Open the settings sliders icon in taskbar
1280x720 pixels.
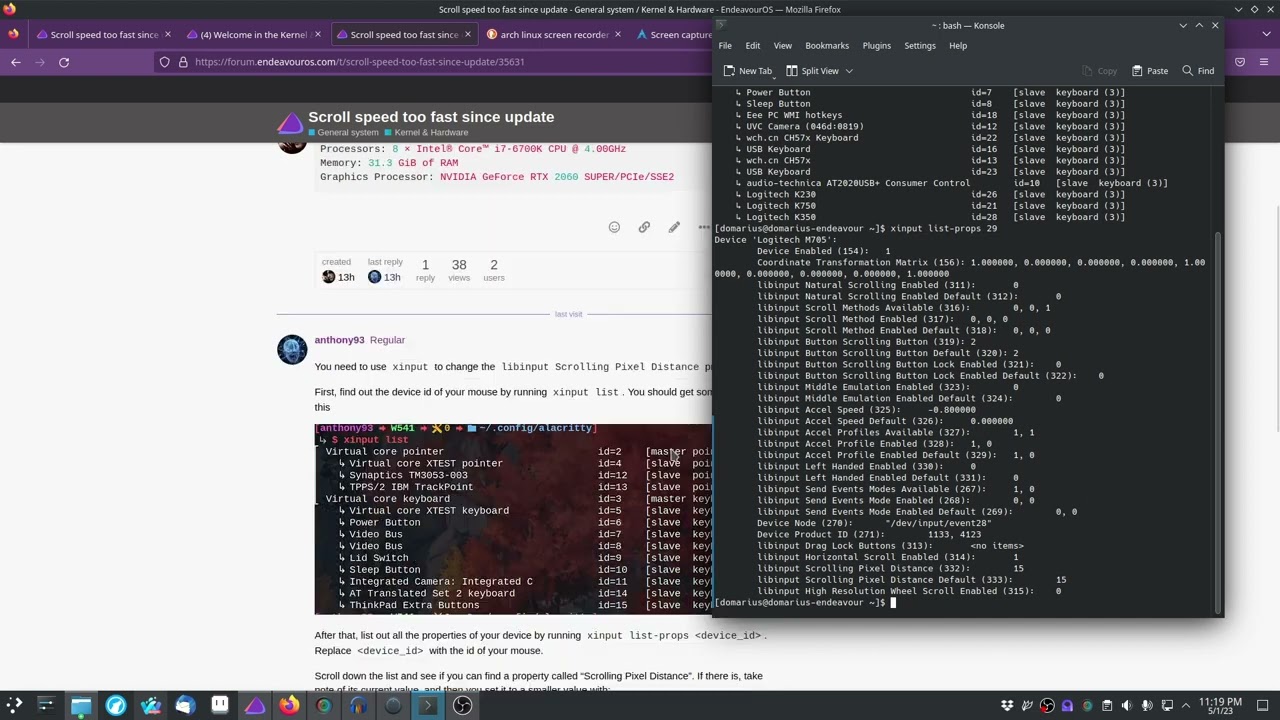(x=45, y=705)
